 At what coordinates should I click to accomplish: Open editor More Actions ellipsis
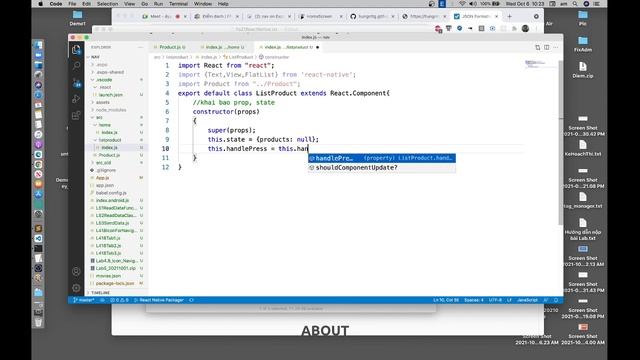point(556,47)
